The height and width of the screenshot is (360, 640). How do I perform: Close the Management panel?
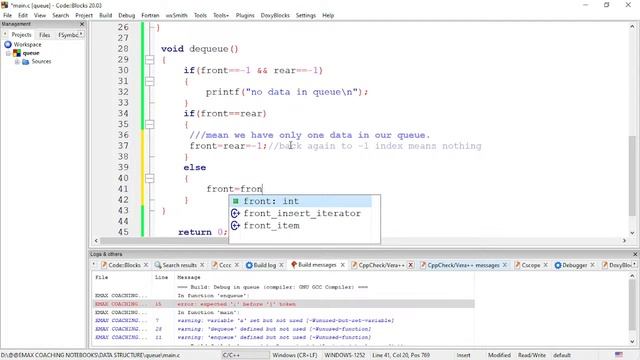82,24
